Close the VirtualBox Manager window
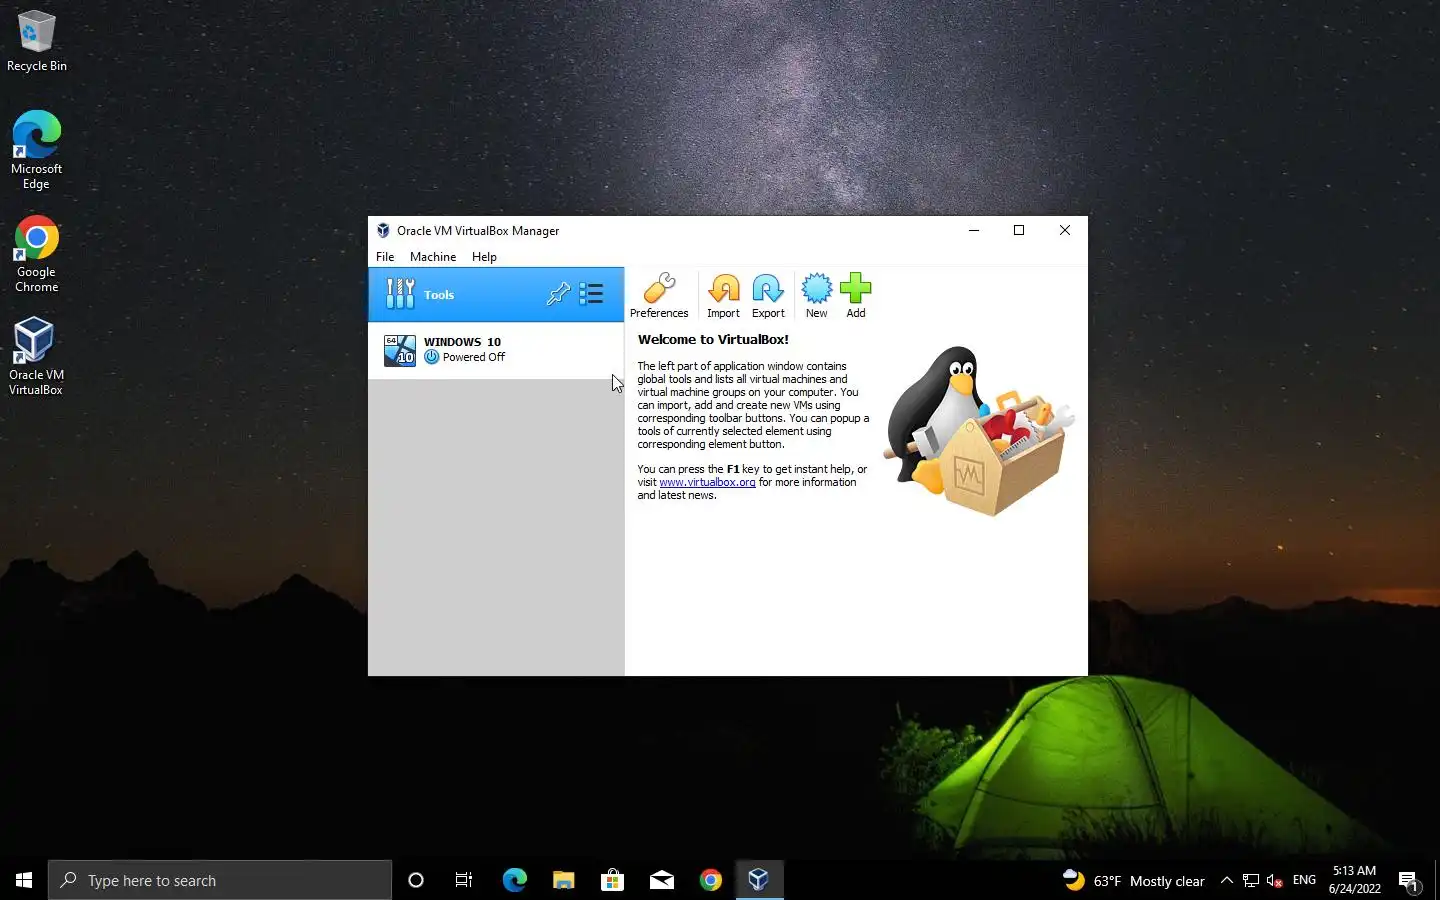This screenshot has height=900, width=1440. tap(1065, 230)
